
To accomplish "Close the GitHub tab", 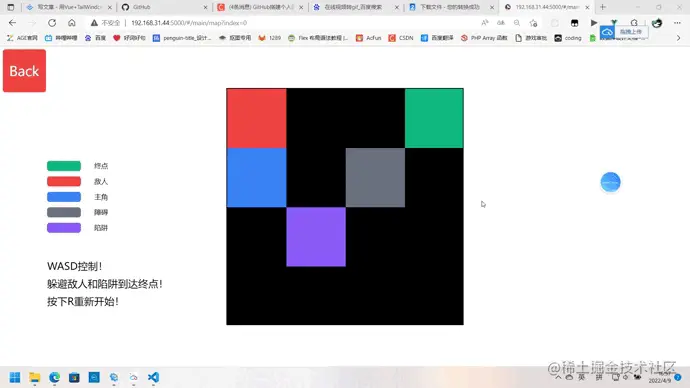I will click(x=205, y=7).
